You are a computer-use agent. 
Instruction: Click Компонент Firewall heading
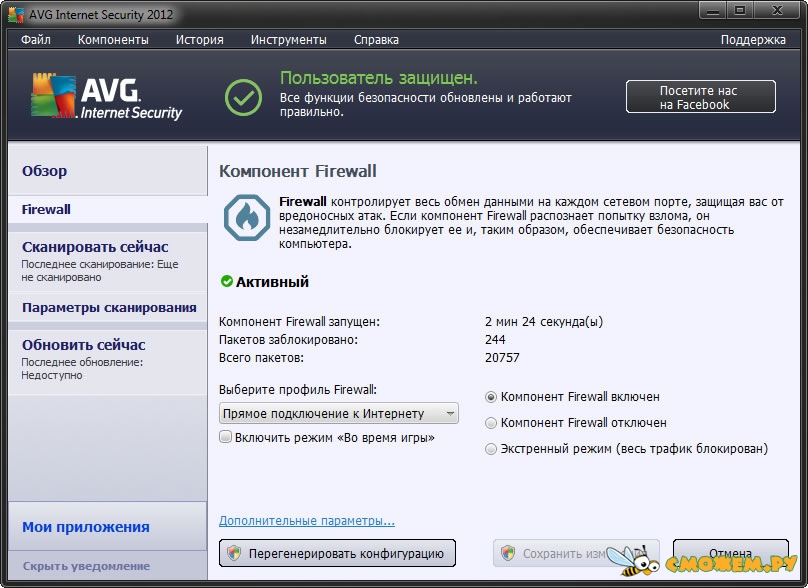pyautogui.click(x=298, y=171)
